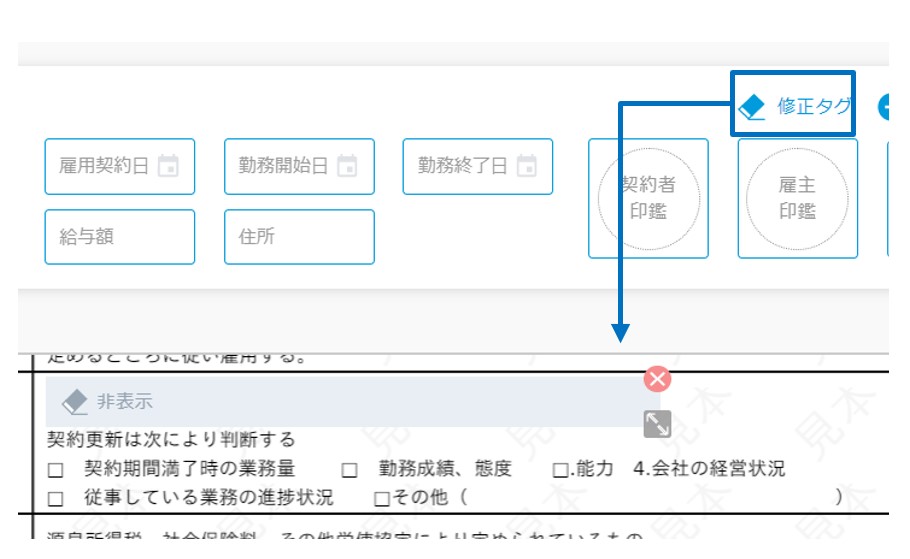
Task: Tick the 能力 checkbox
Action: (560, 470)
